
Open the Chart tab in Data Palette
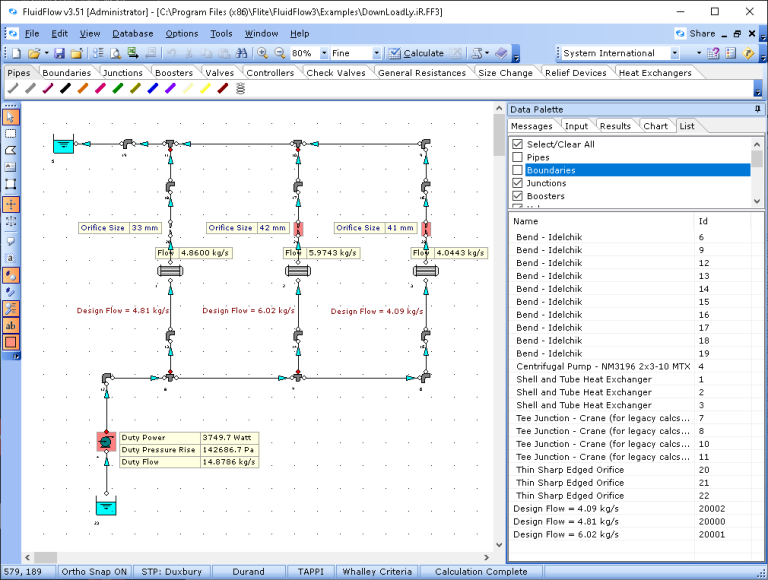[655, 126]
